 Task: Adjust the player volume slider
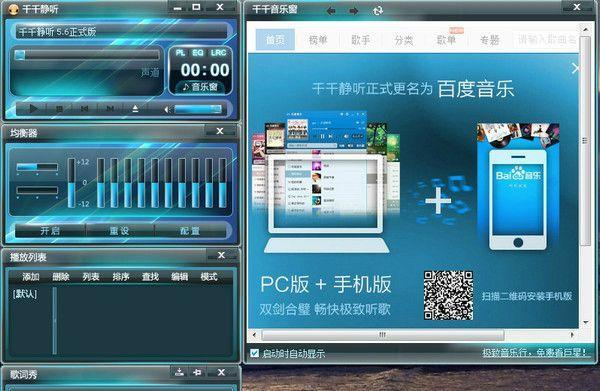pos(198,110)
